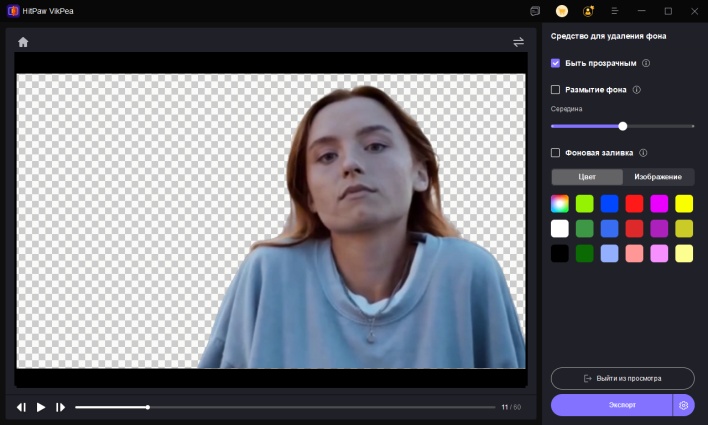Viewport: 708px width, 425px height.
Task: Click the swap arrows icon above the preview
Action: click(518, 42)
